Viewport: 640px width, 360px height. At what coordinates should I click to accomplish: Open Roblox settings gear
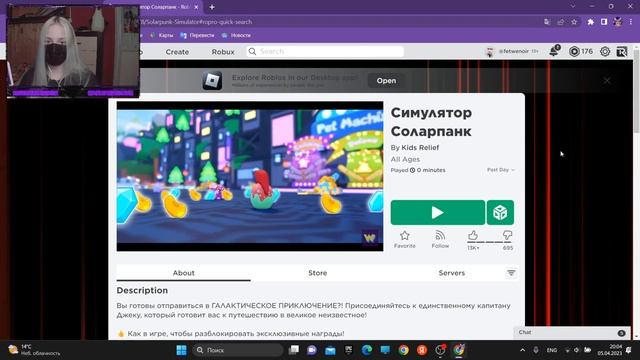tap(605, 51)
